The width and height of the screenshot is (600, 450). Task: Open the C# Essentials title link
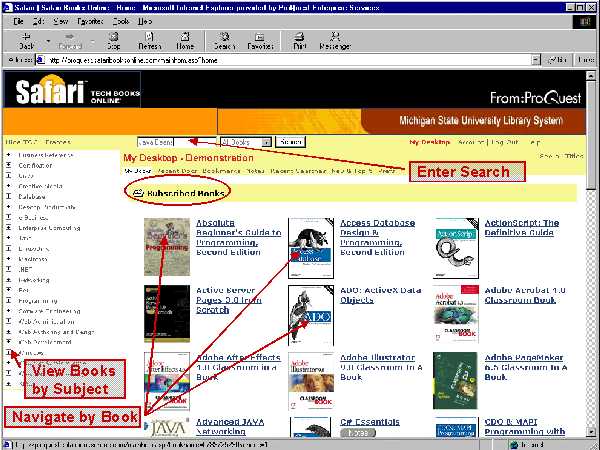(370, 422)
